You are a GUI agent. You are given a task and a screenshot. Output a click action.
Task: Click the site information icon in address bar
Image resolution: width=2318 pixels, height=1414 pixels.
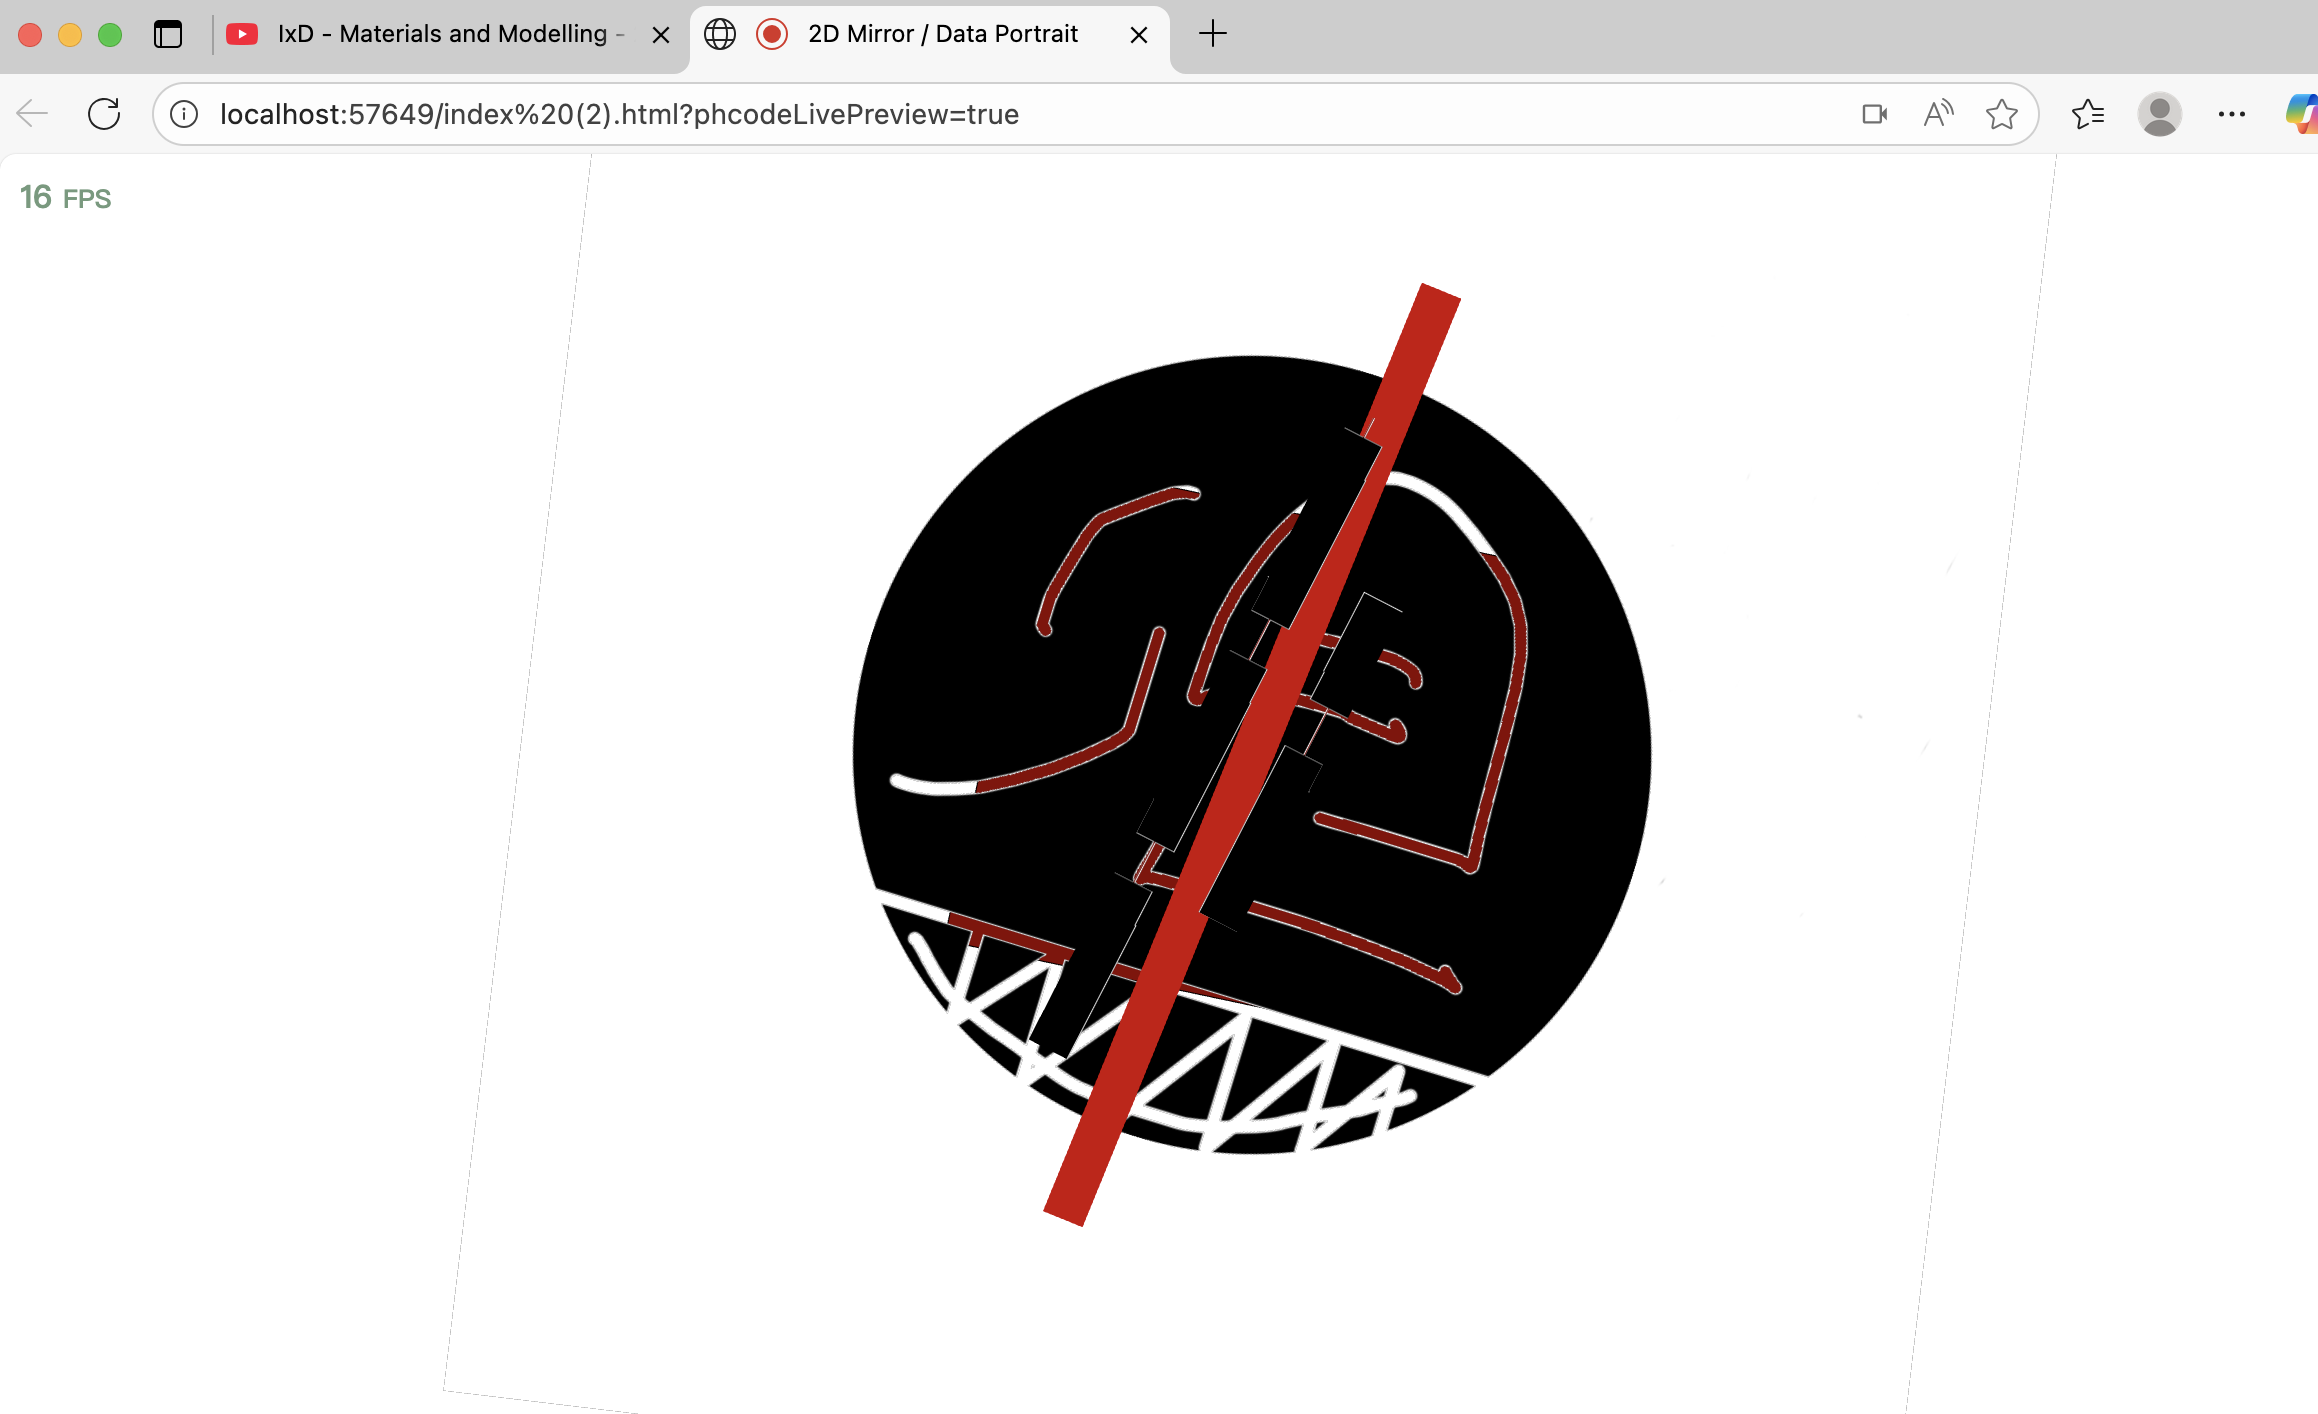pyautogui.click(x=183, y=114)
